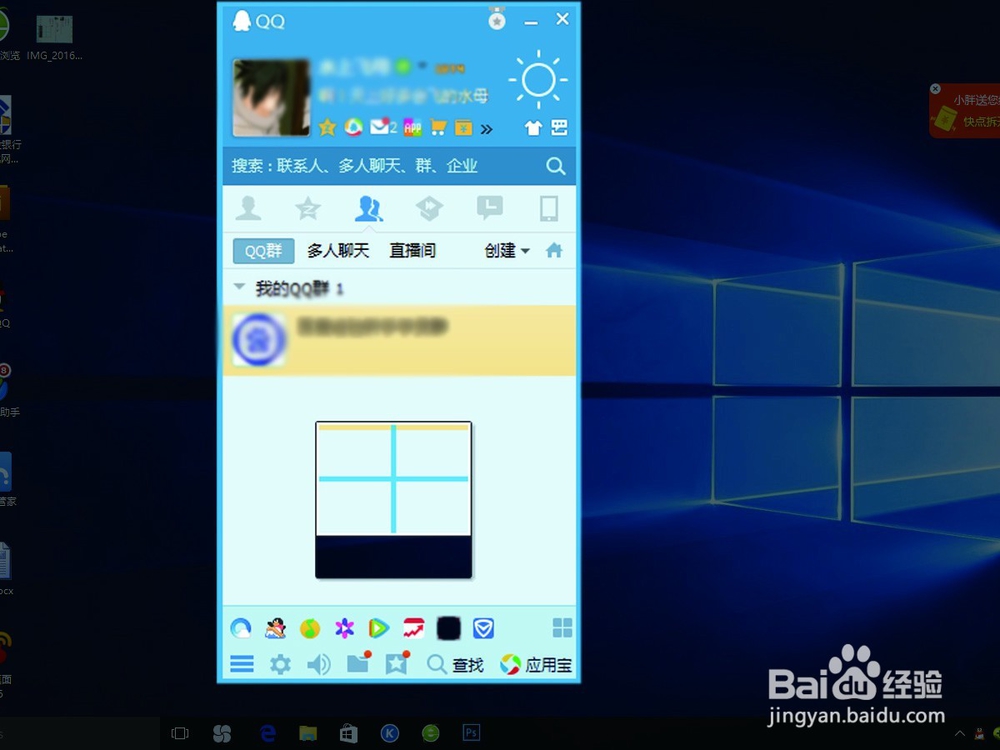Open the interface manager icon beside the T-shirt
The width and height of the screenshot is (1000, 750).
point(559,128)
